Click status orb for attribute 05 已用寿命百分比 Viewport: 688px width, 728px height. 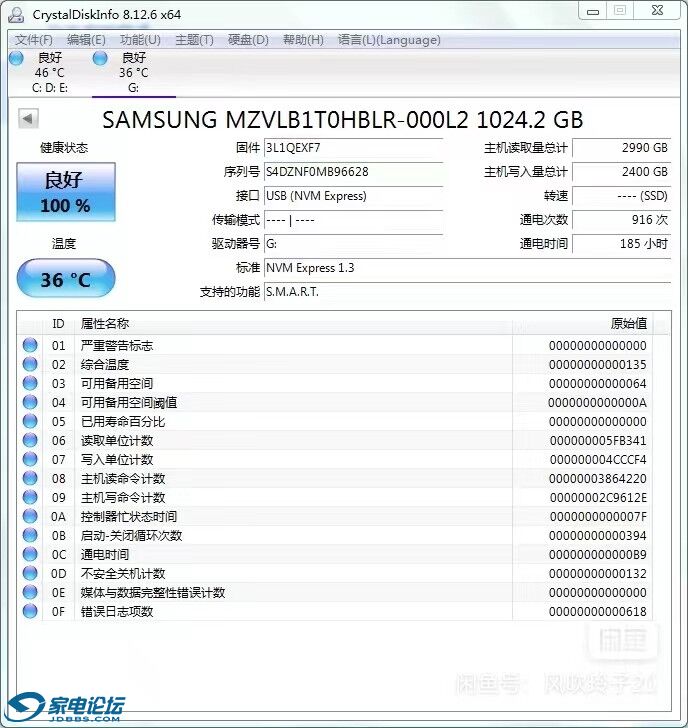[x=30, y=421]
